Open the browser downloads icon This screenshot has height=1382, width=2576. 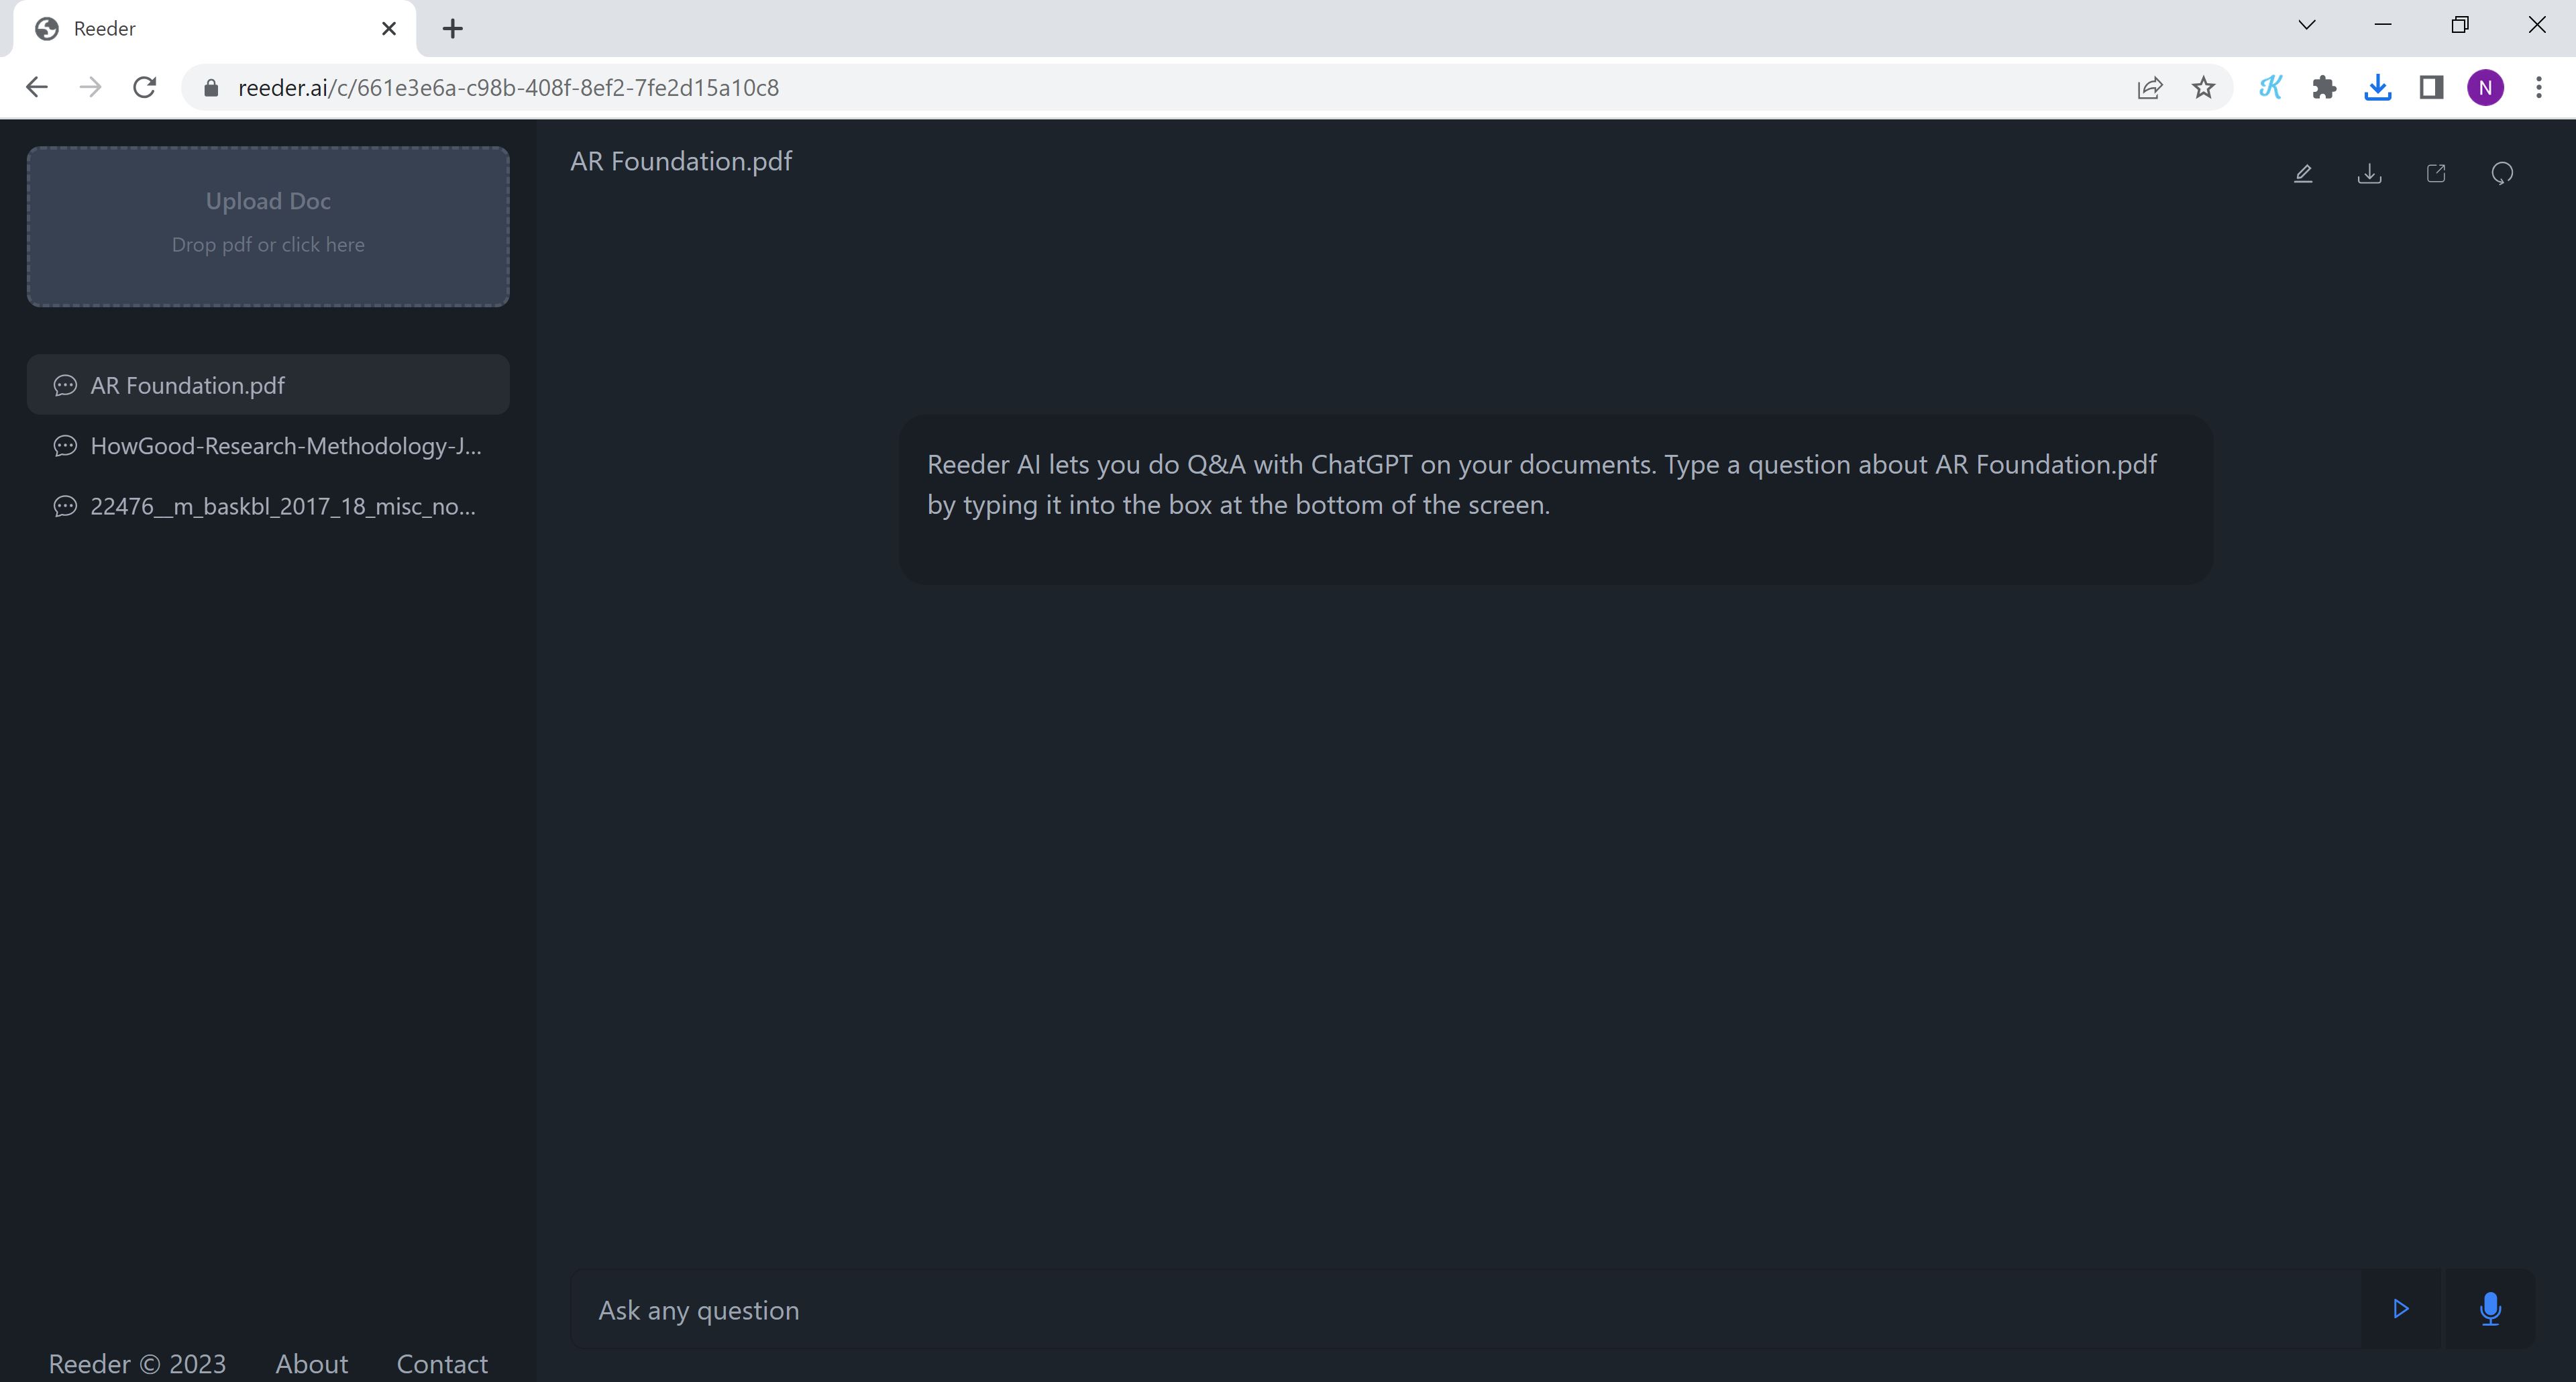tap(2377, 88)
